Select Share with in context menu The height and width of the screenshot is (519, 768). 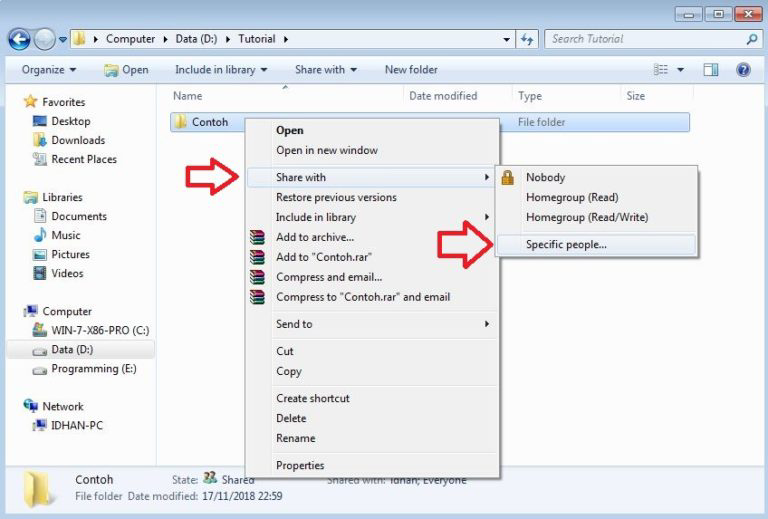372,177
